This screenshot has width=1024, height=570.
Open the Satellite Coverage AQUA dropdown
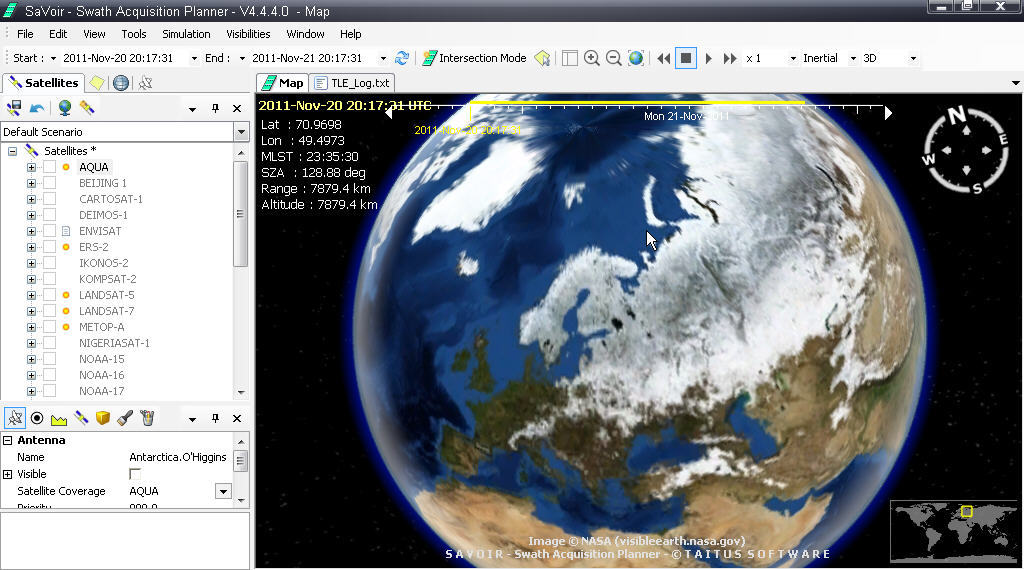click(x=223, y=491)
